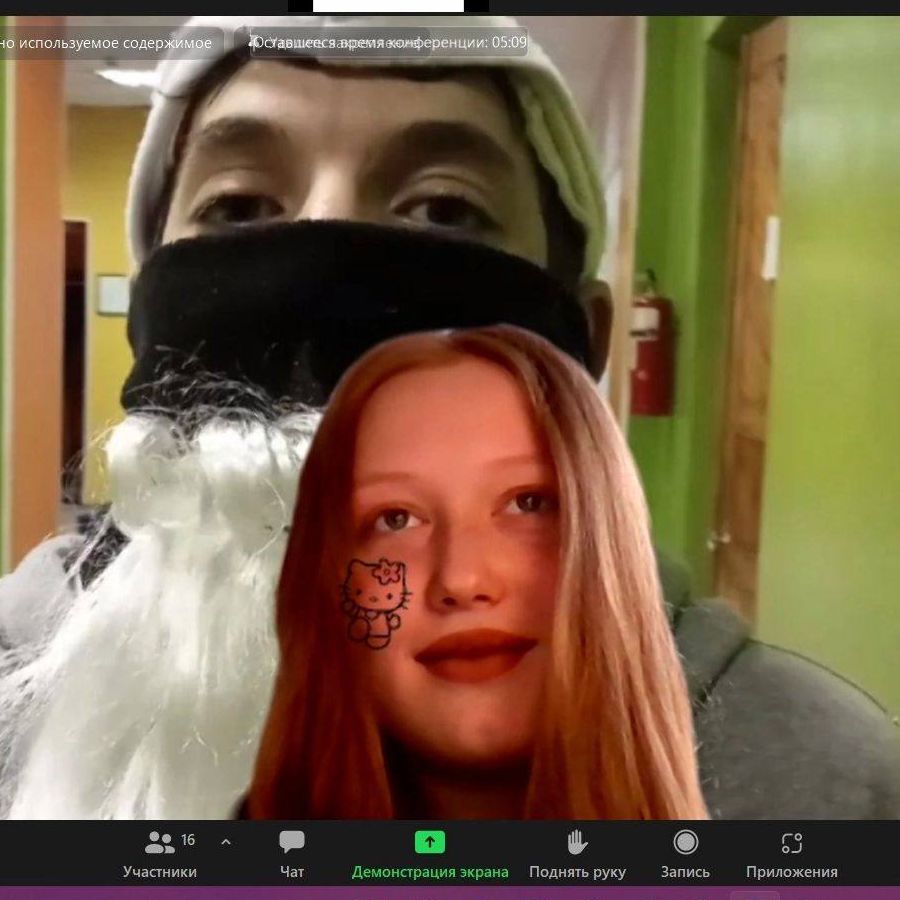The width and height of the screenshot is (900, 900).
Task: Open the Чат speech bubble icon
Action: tap(292, 842)
